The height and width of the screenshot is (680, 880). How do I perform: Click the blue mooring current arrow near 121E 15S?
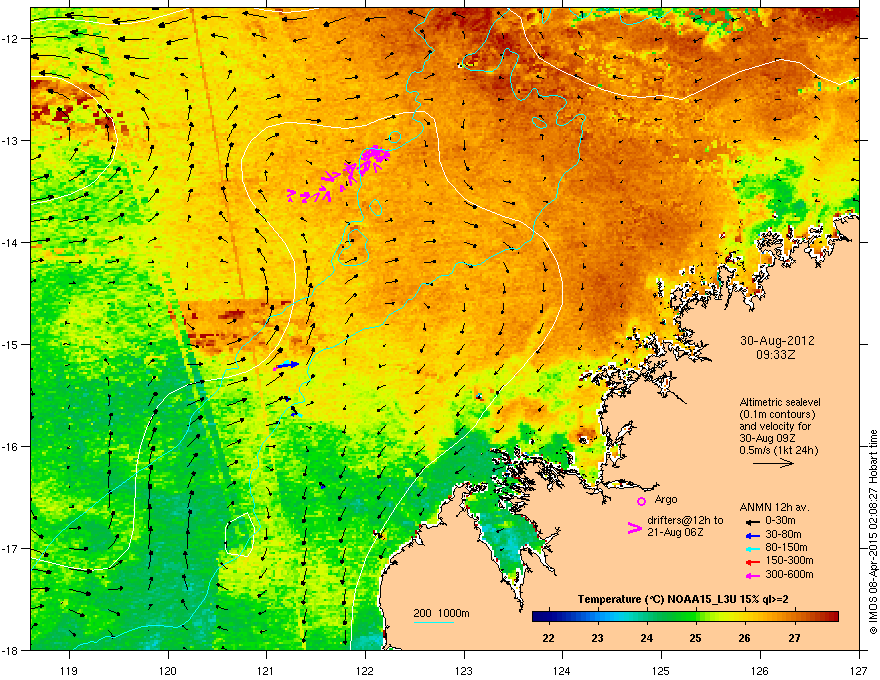(x=290, y=364)
